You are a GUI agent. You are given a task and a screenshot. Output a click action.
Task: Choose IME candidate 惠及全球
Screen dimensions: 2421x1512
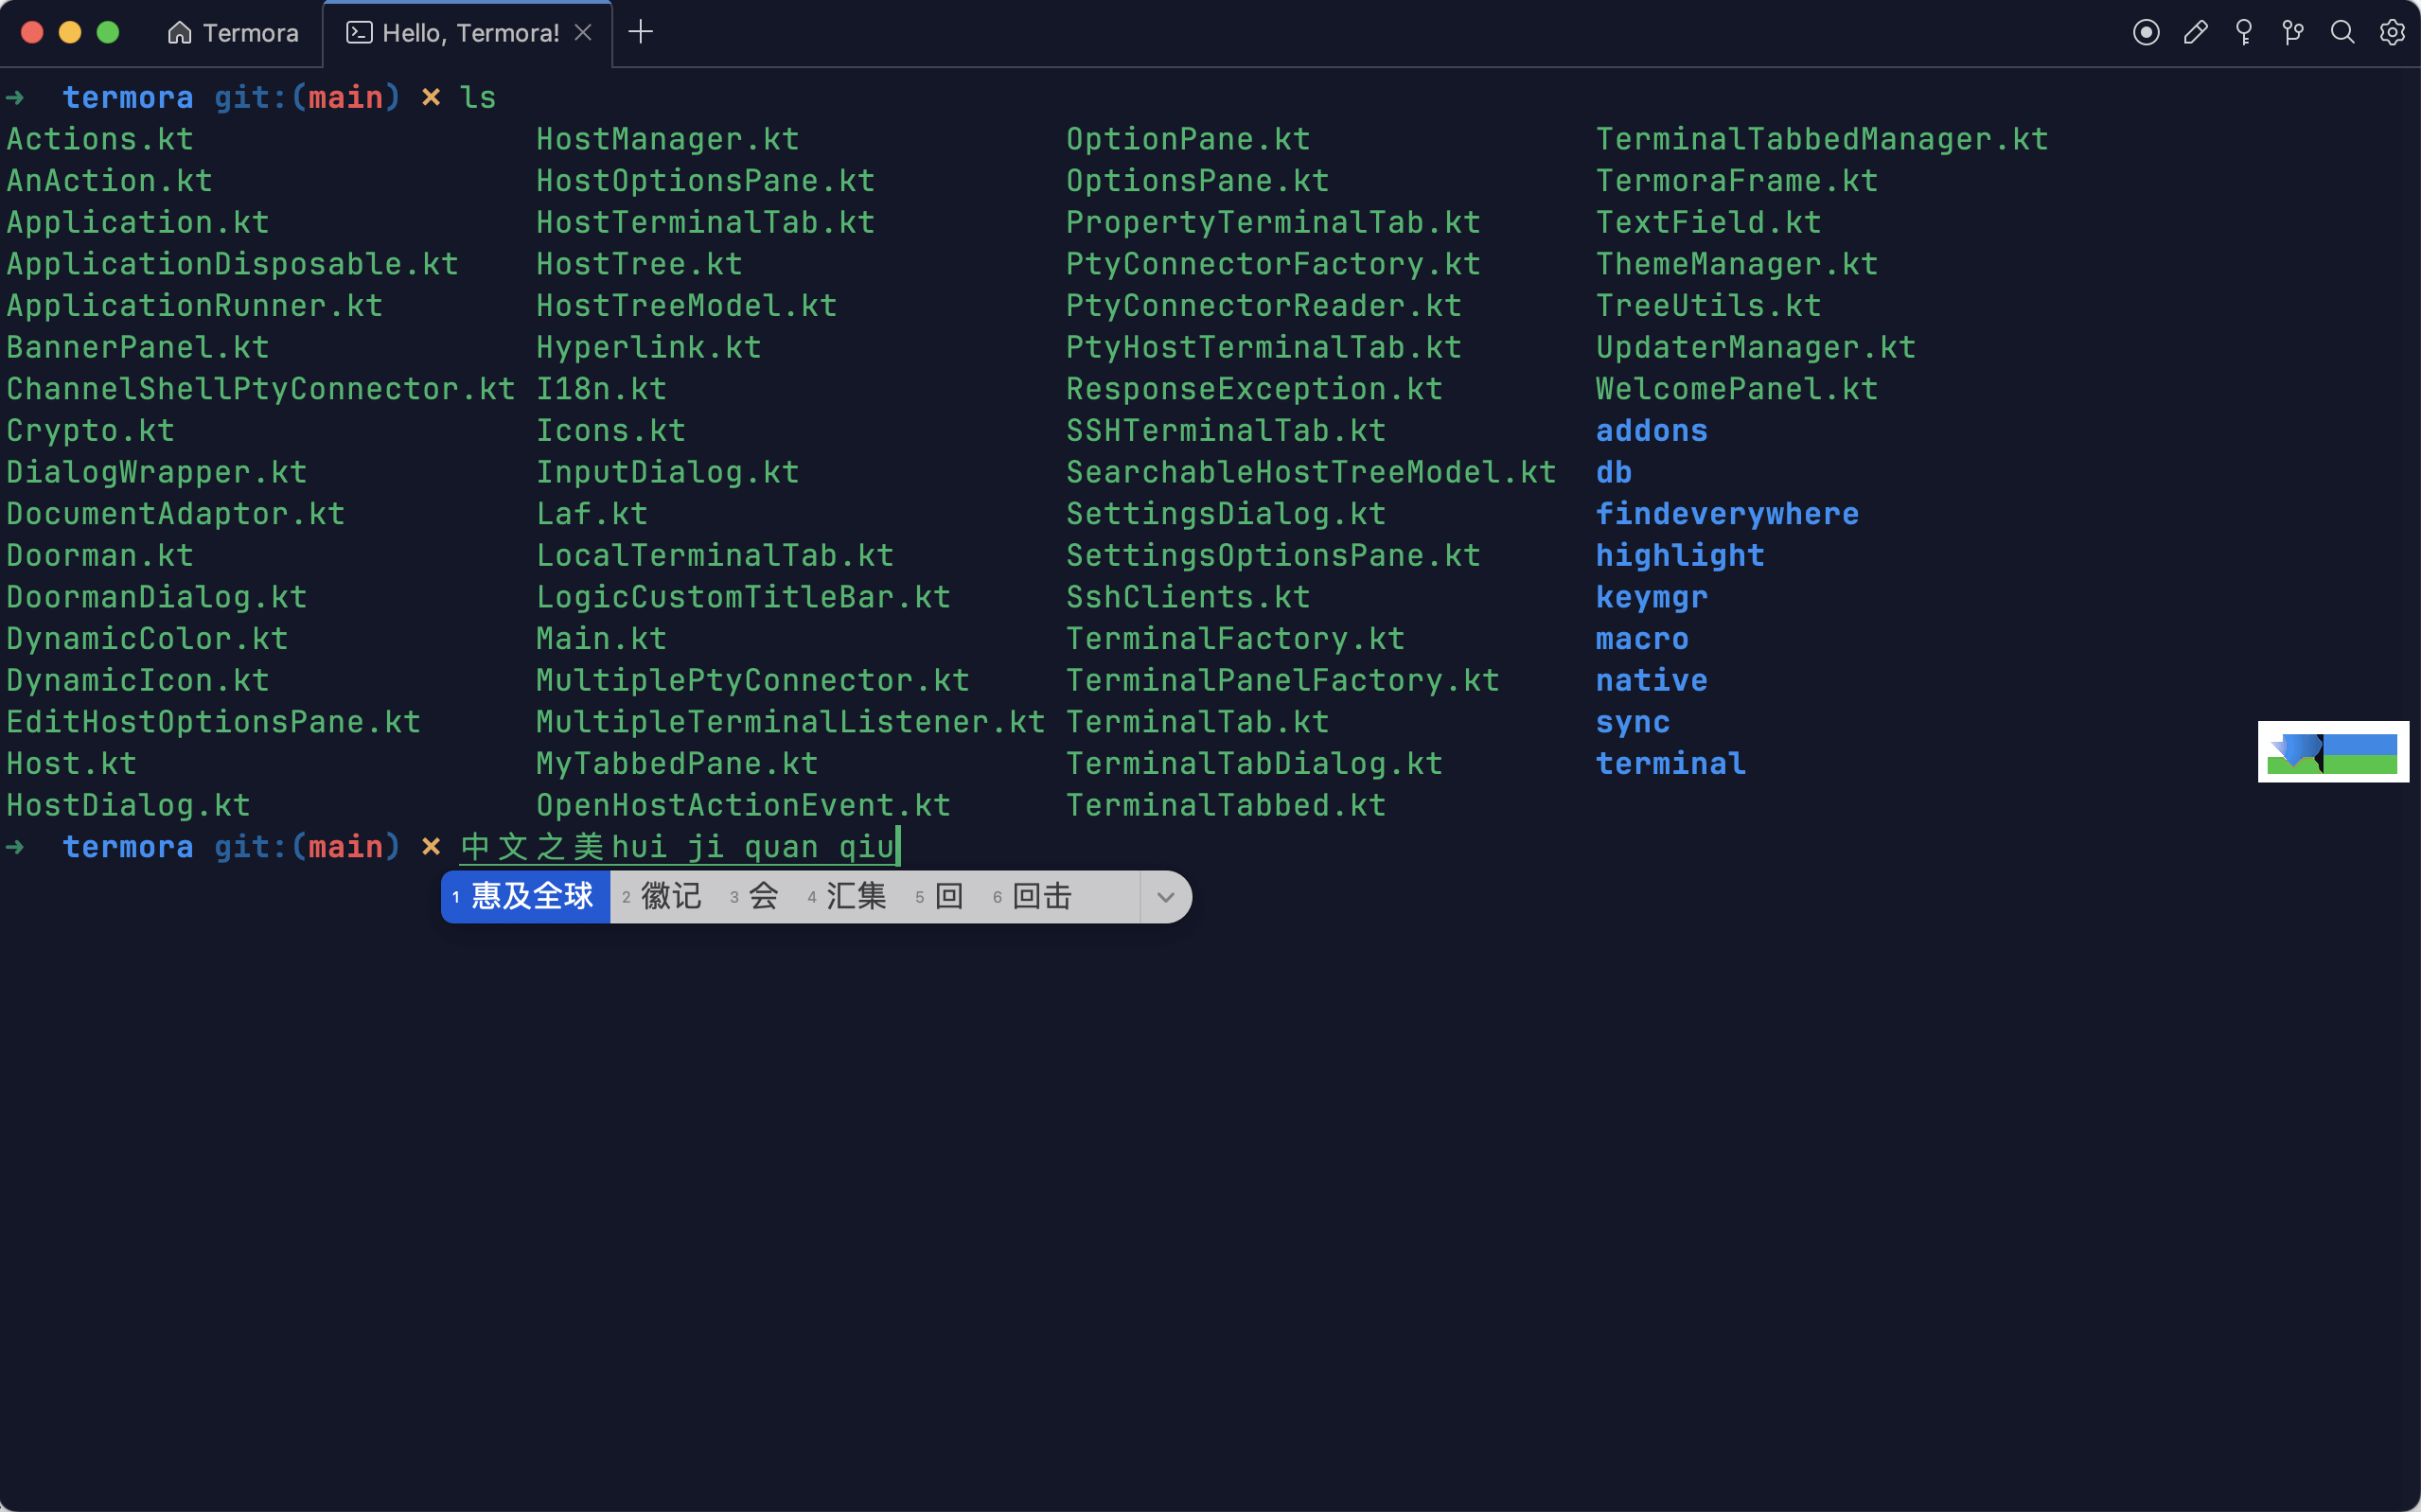[x=526, y=897]
